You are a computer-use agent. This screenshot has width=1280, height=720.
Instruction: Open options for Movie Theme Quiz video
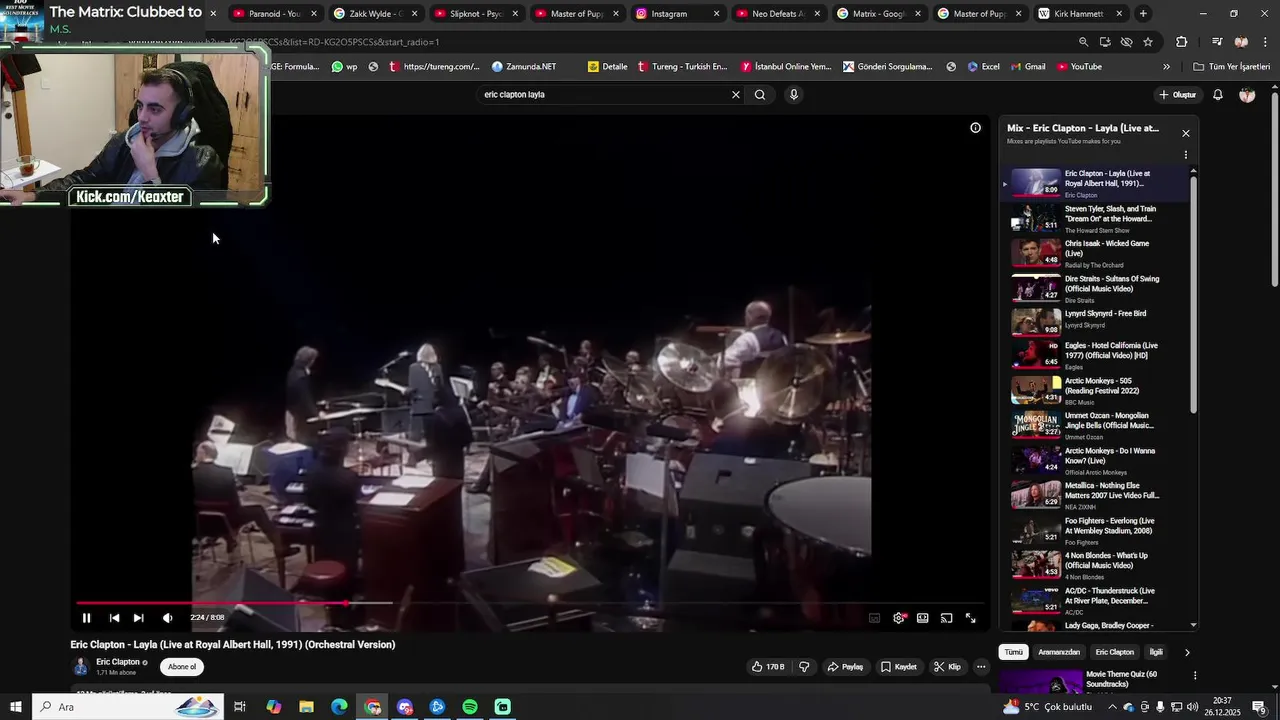[x=1194, y=676]
